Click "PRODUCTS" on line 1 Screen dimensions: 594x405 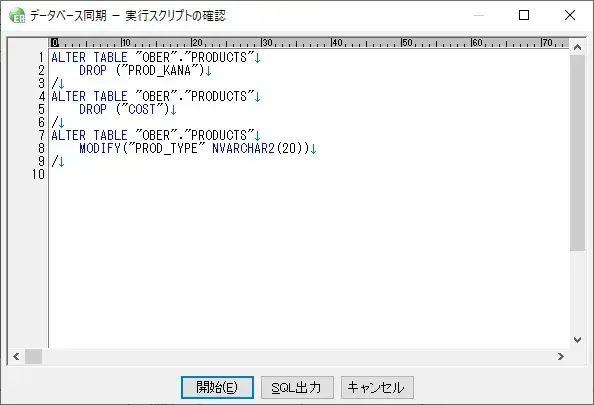pyautogui.click(x=219, y=58)
